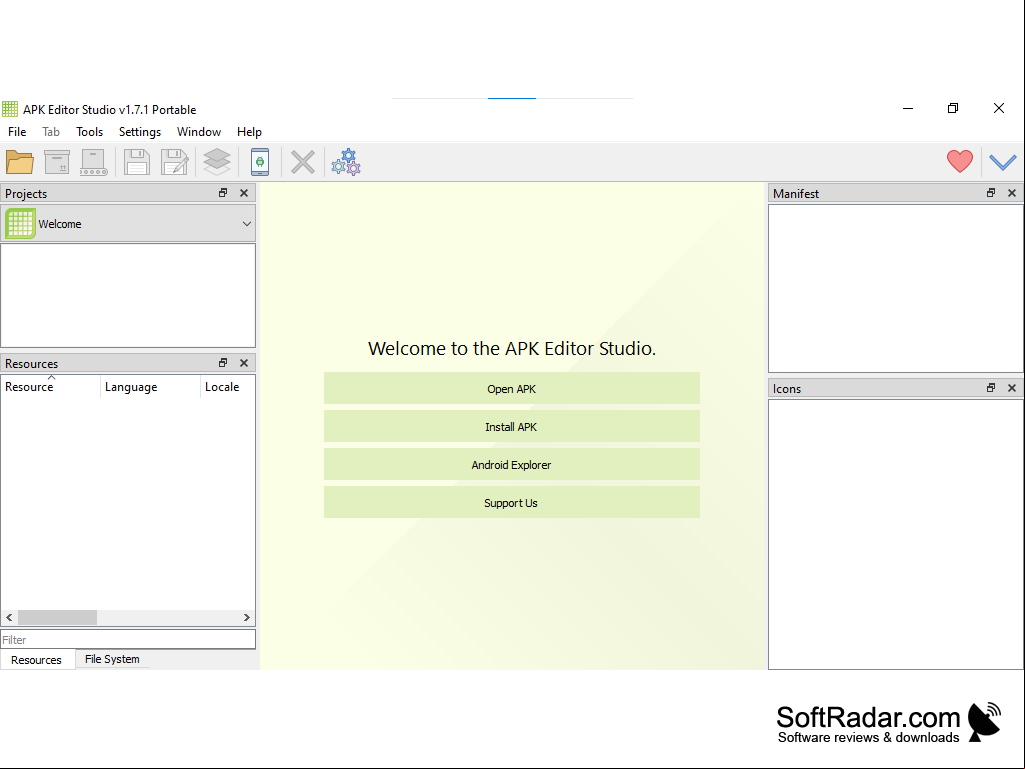
Task: Click the Save floppy disk toolbar icon
Action: [137, 162]
